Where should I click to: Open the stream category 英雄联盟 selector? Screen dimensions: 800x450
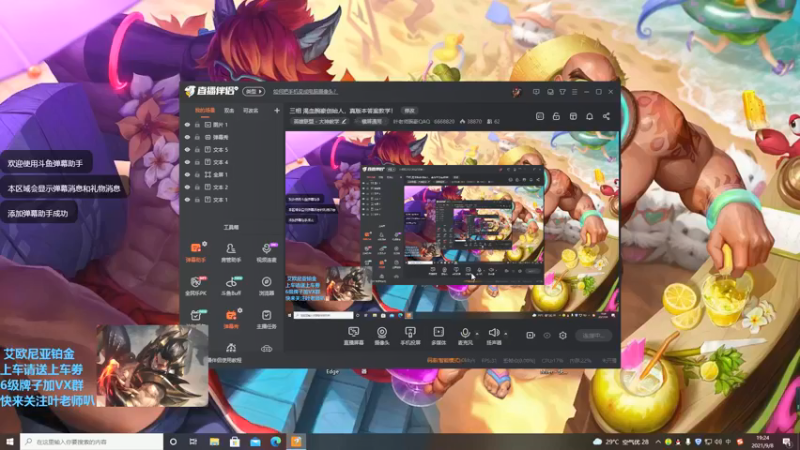(320, 122)
